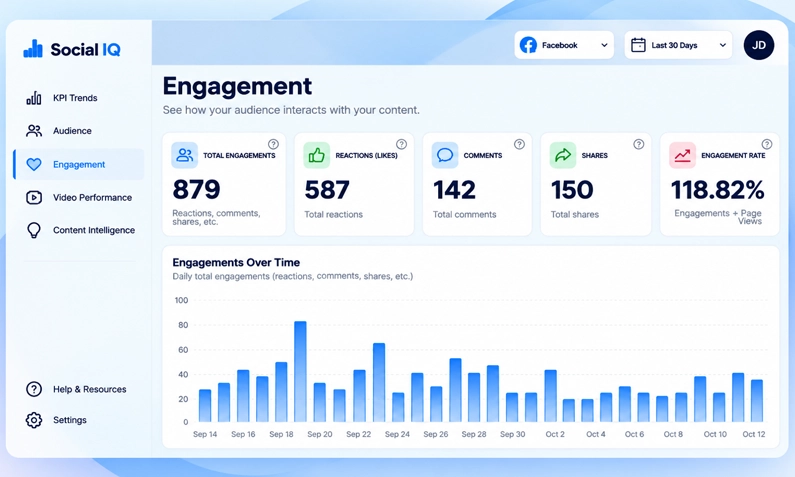Click the Social IQ brand name
This screenshot has width=795, height=477.
pyautogui.click(x=85, y=49)
